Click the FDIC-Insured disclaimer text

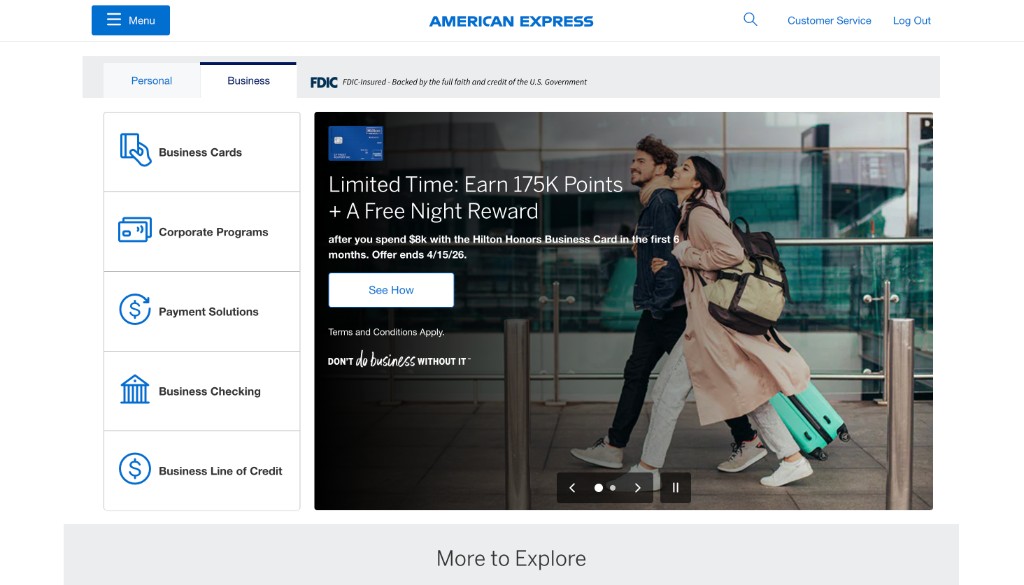[464, 82]
